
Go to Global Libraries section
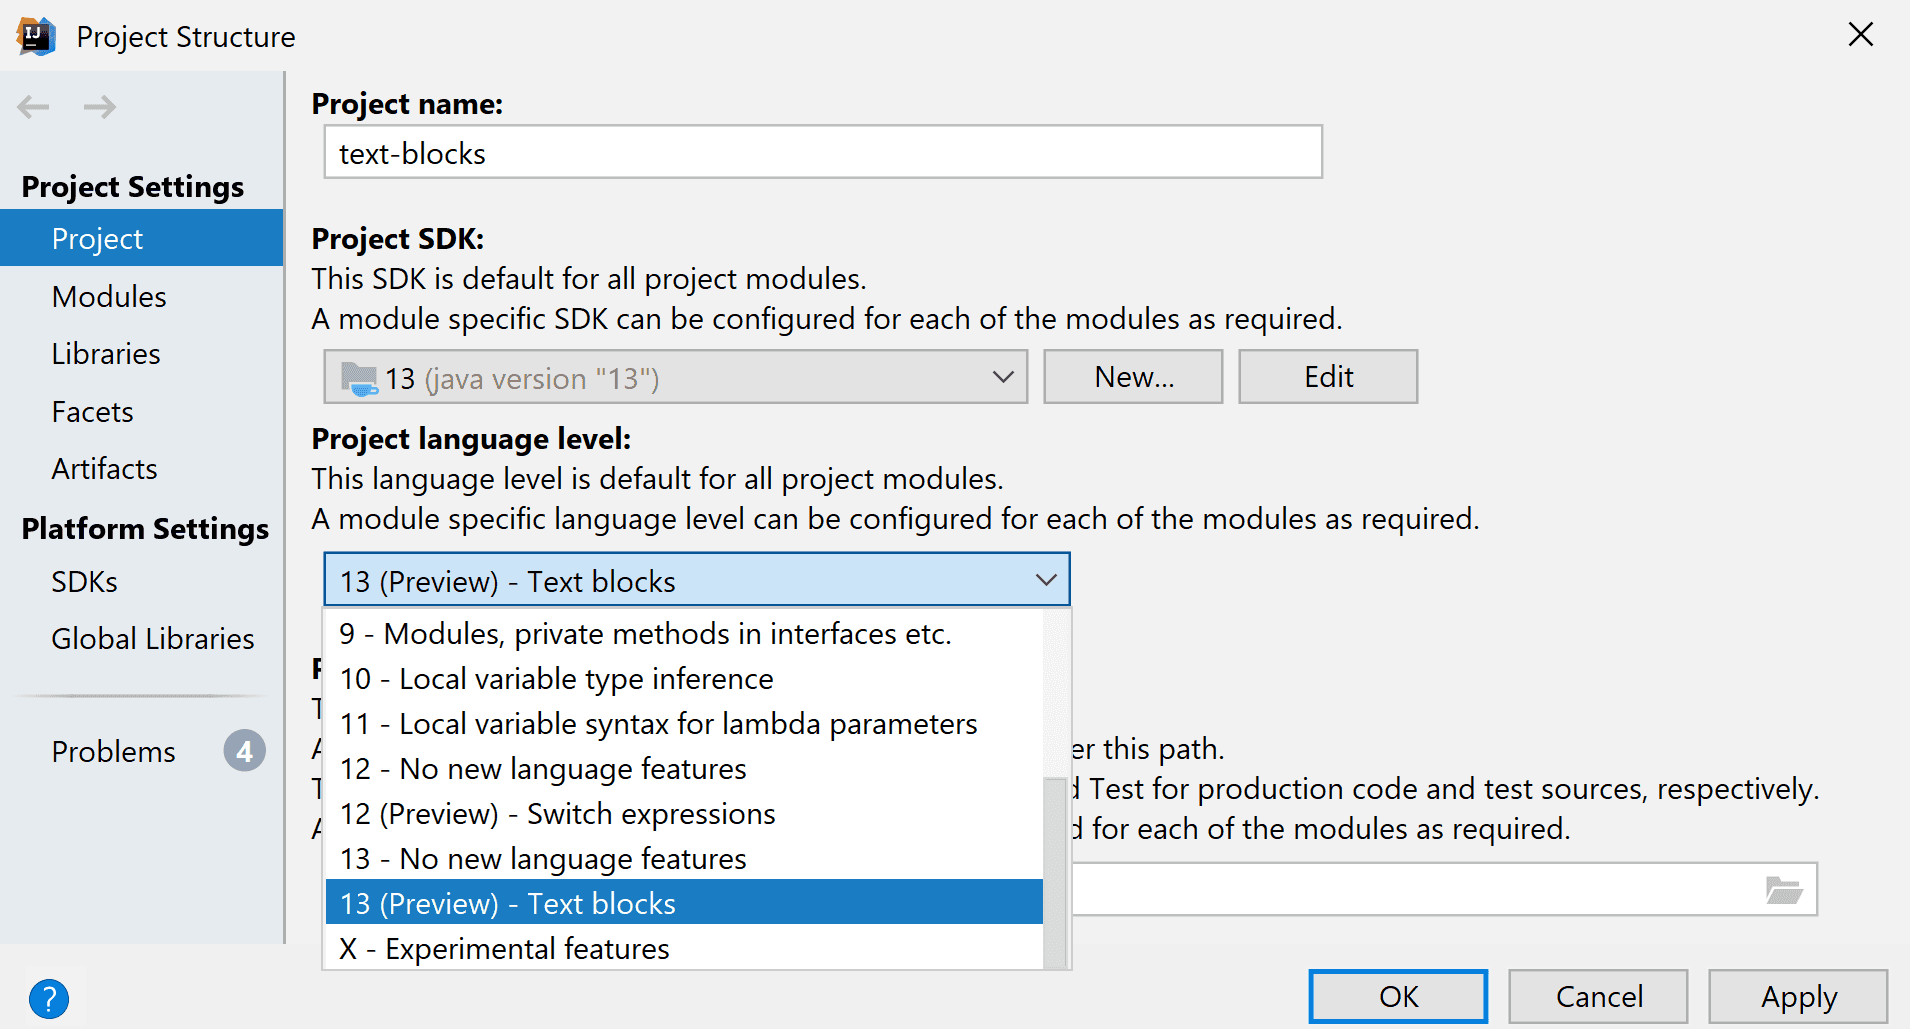tap(153, 639)
